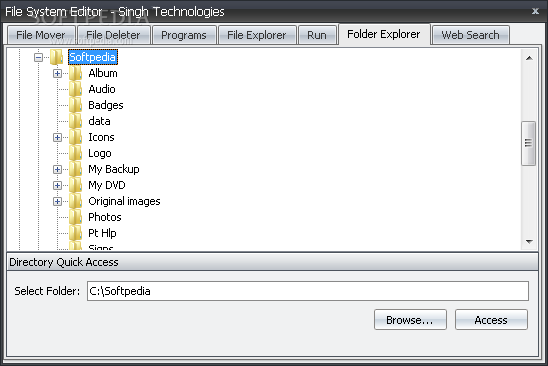Click the Album folder icon
The height and width of the screenshot is (366, 548).
75,73
